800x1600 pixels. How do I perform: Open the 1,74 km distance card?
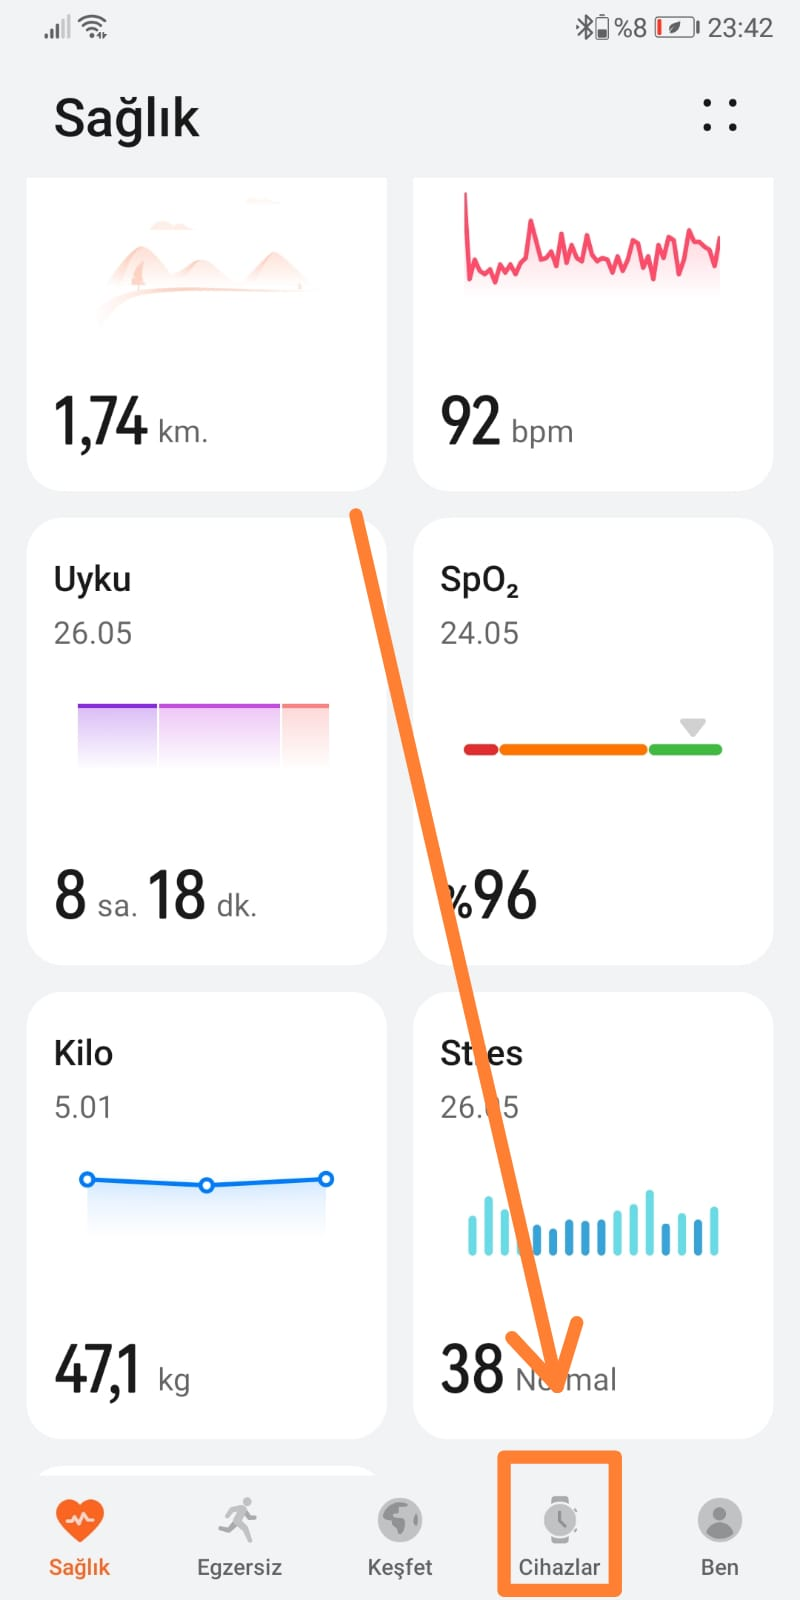pyautogui.click(x=206, y=335)
